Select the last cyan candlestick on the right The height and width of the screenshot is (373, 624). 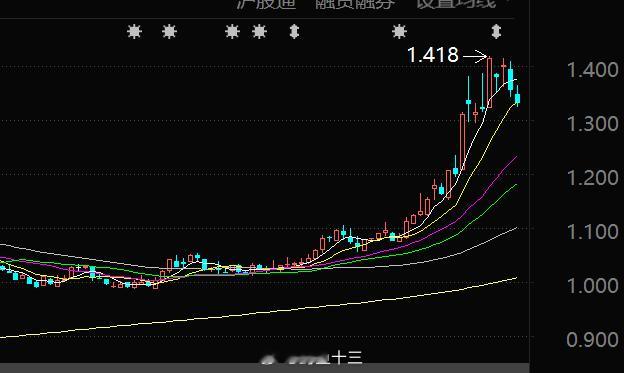tap(517, 98)
